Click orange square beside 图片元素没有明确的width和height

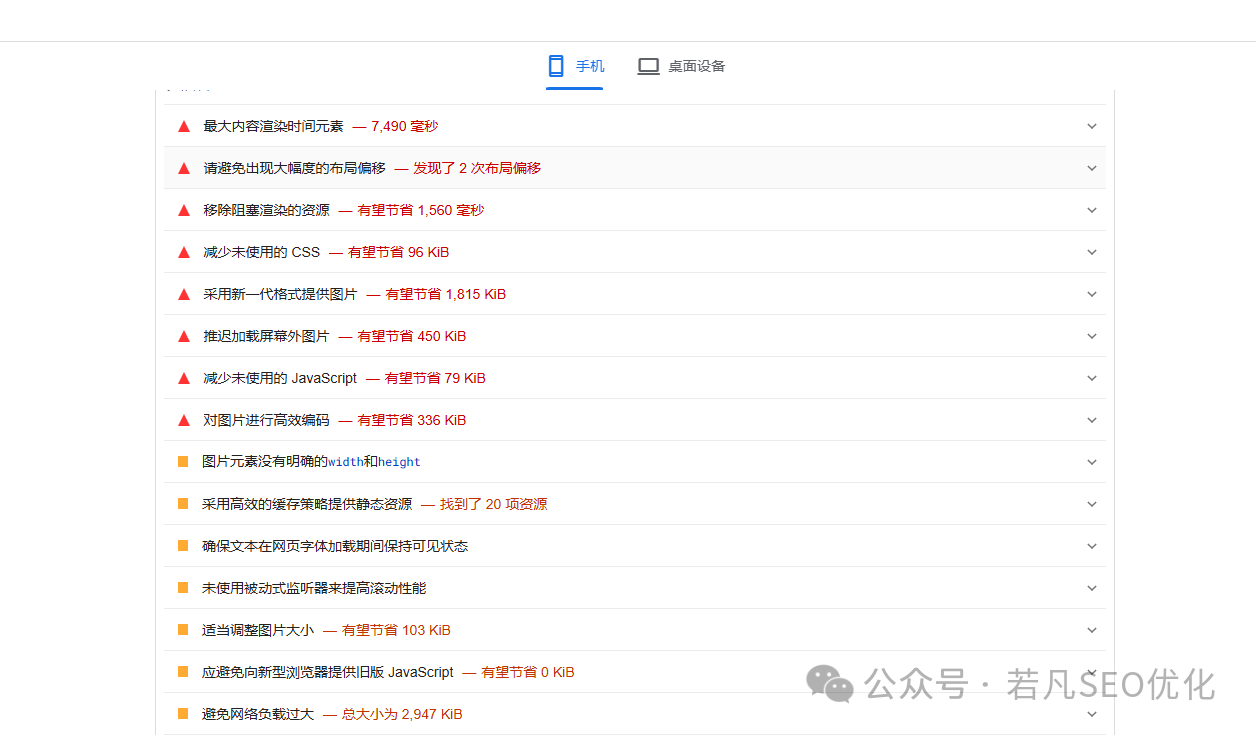183,462
